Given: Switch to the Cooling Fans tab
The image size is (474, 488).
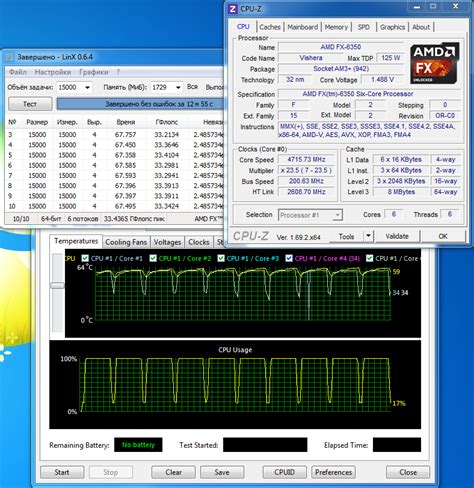Looking at the screenshot, I should coord(126,242).
